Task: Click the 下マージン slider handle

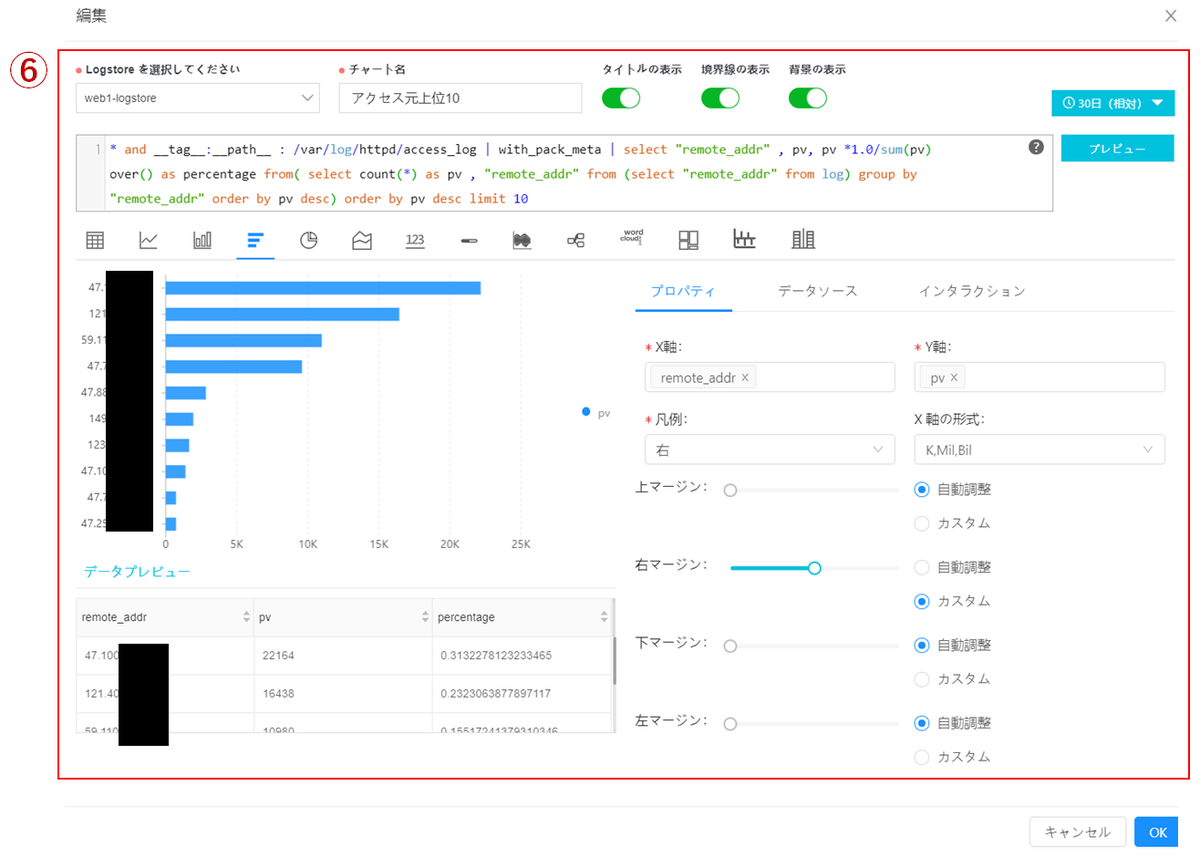Action: (x=730, y=646)
